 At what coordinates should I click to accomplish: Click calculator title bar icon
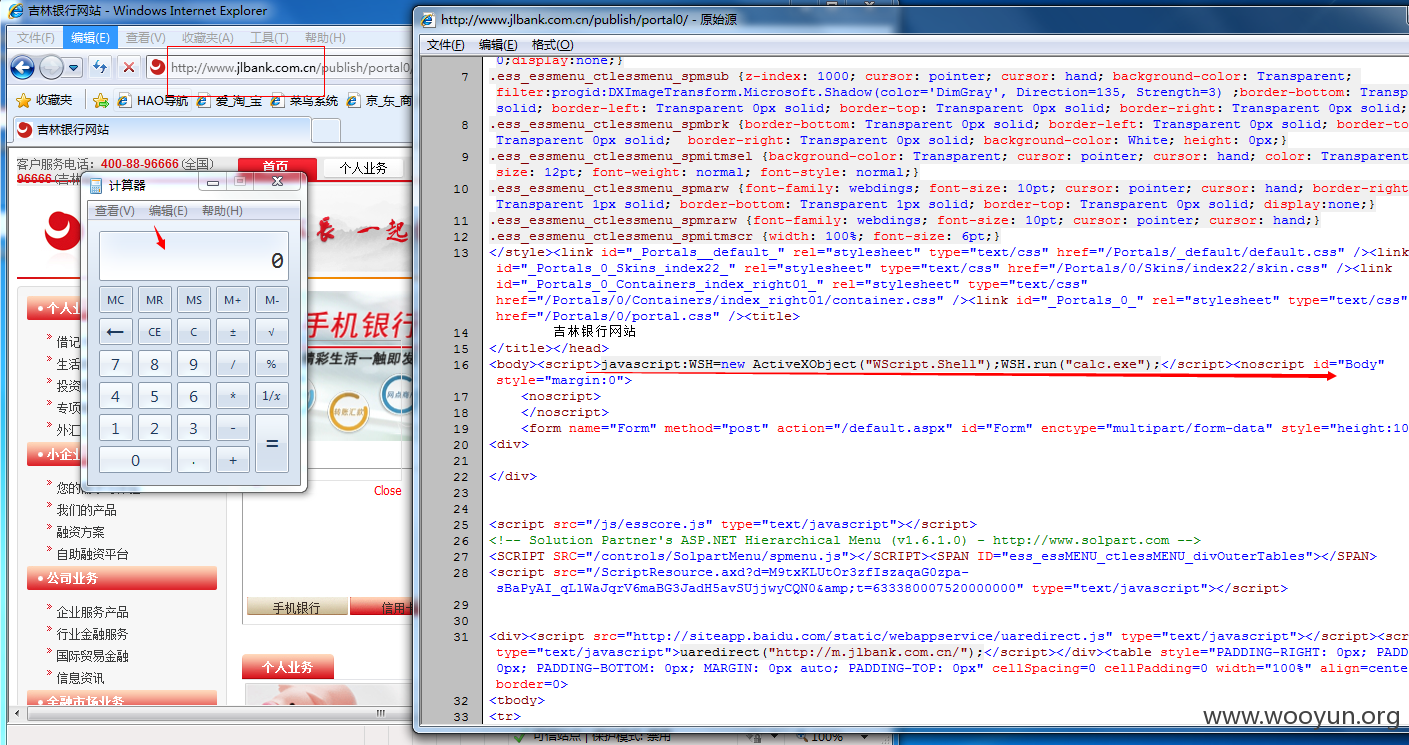point(97,184)
